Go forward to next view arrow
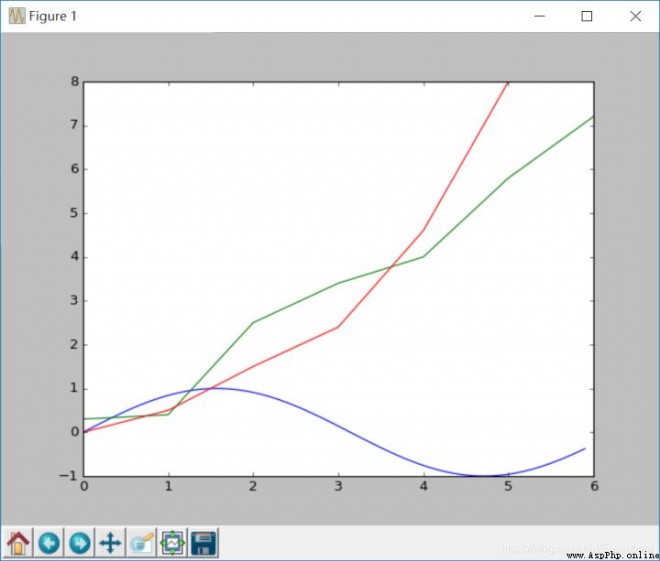 [x=80, y=542]
